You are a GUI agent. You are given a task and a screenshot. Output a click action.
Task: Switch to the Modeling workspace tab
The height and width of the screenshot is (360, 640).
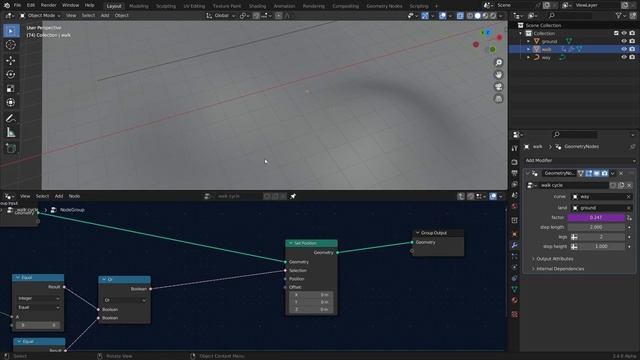[x=139, y=6]
